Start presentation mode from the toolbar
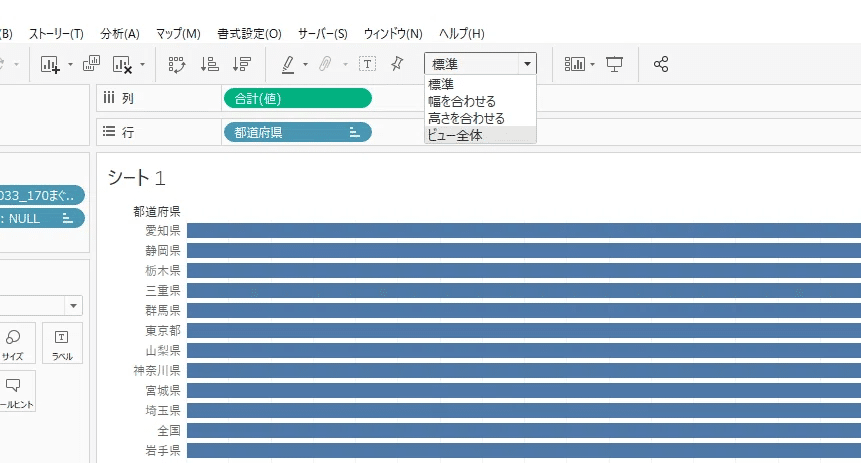This screenshot has width=861, height=463. pyautogui.click(x=615, y=64)
